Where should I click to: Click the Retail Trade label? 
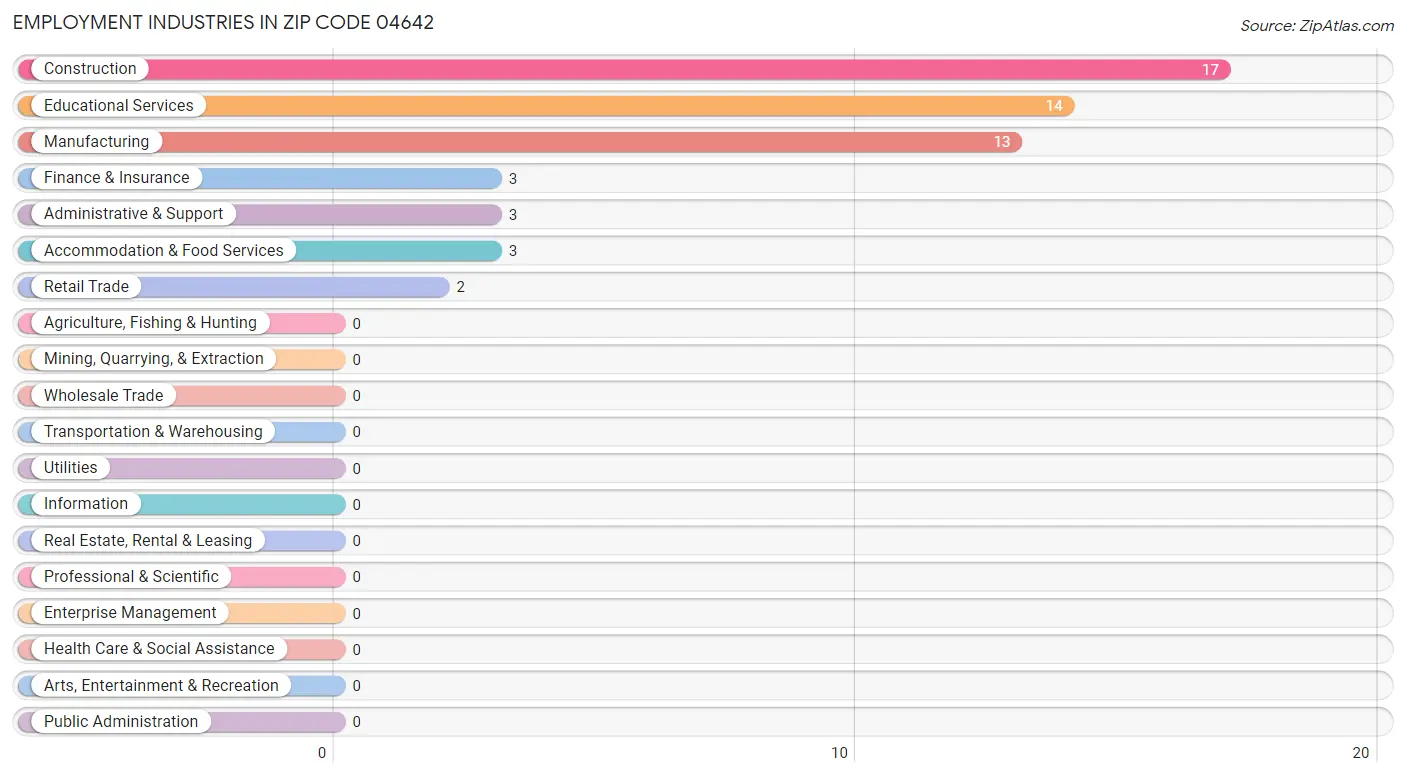pyautogui.click(x=86, y=286)
